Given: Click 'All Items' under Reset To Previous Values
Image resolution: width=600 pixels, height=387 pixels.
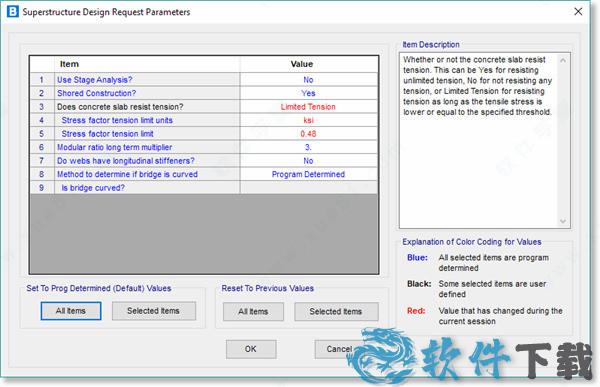Looking at the screenshot, I should click(x=253, y=312).
